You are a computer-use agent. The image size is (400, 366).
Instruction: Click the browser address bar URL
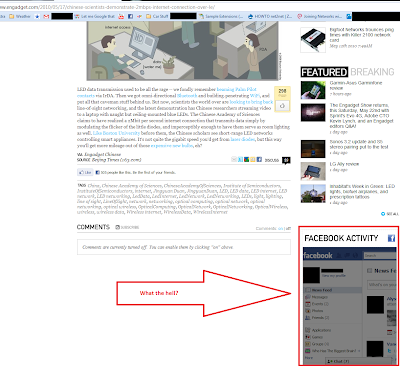pos(107,7)
